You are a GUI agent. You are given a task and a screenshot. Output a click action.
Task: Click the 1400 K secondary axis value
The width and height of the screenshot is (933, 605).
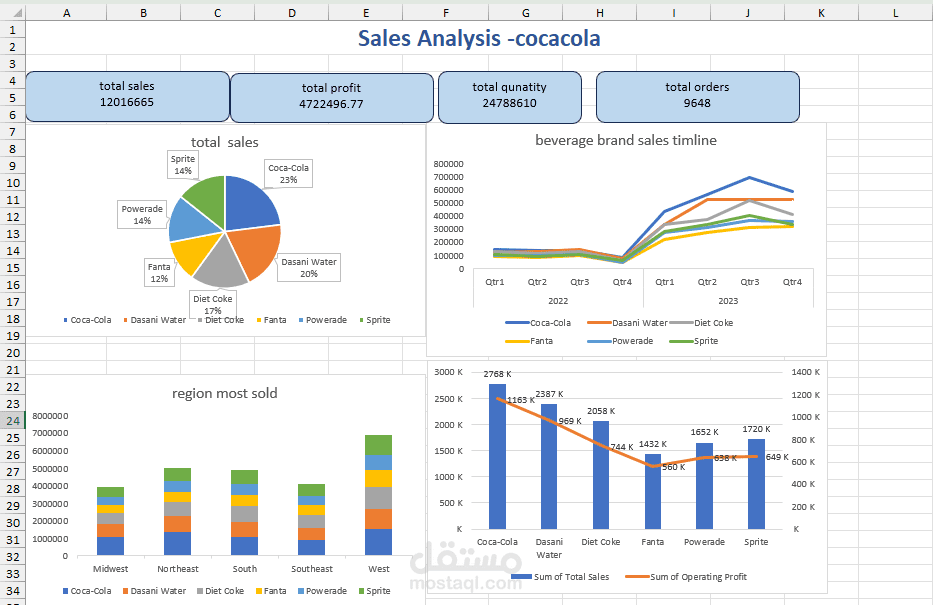pos(806,372)
